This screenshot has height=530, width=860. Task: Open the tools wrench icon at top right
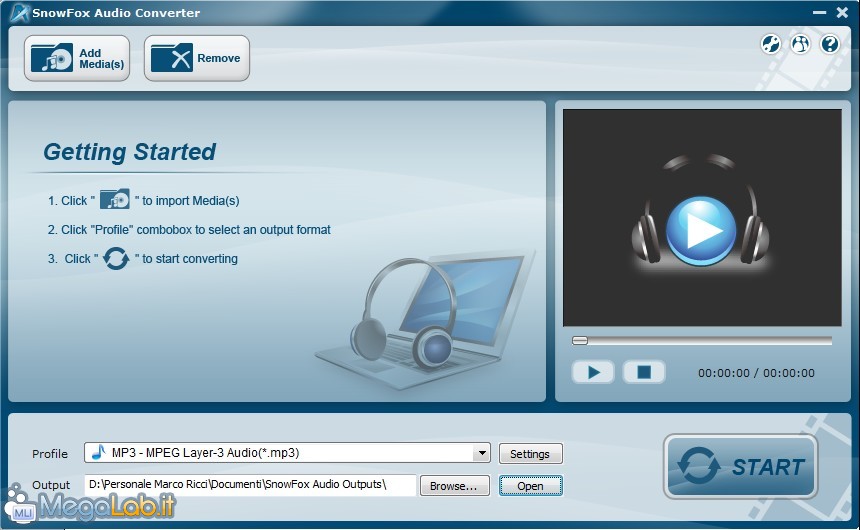click(771, 44)
